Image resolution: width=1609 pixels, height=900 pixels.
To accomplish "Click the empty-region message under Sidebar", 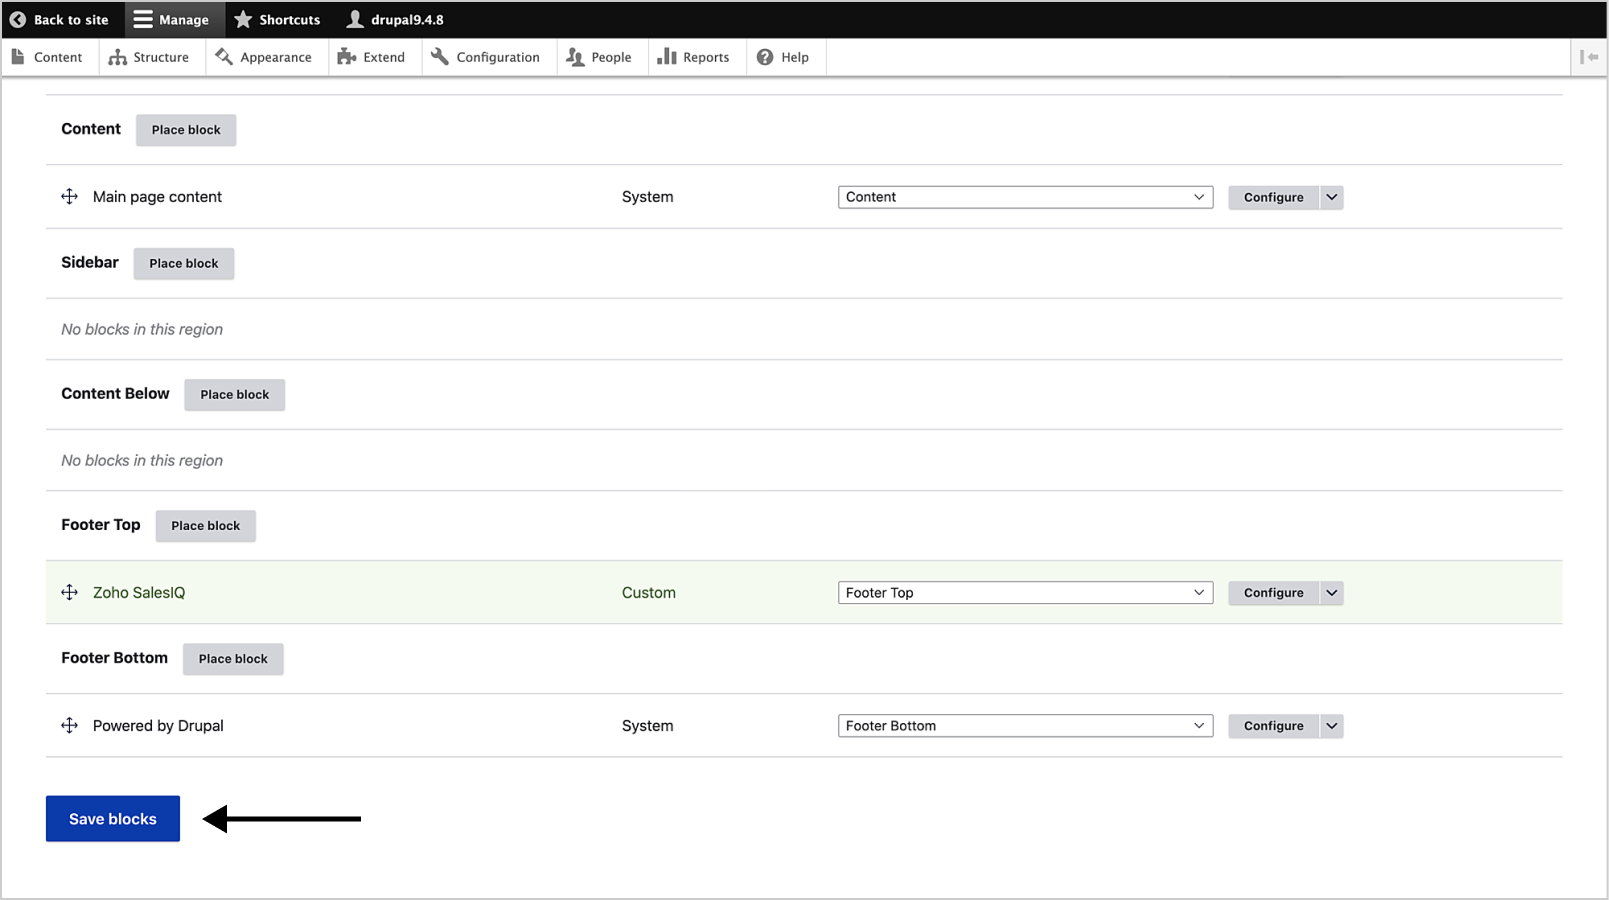I will tap(142, 329).
